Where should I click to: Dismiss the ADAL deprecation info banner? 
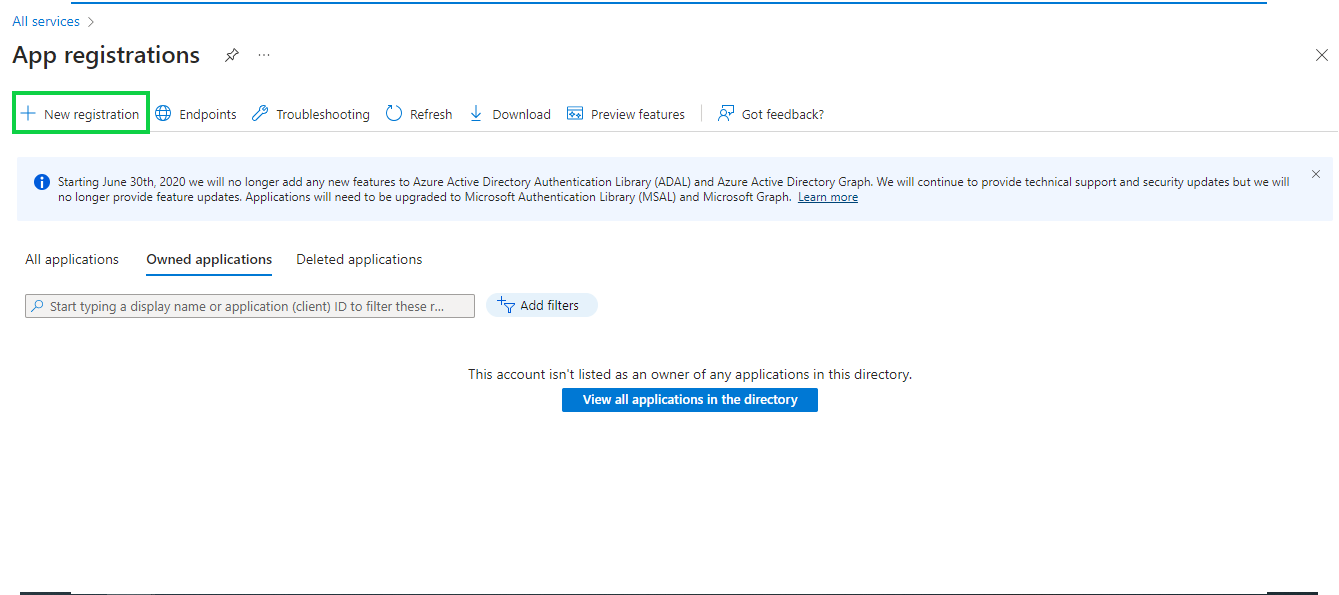coord(1316,174)
